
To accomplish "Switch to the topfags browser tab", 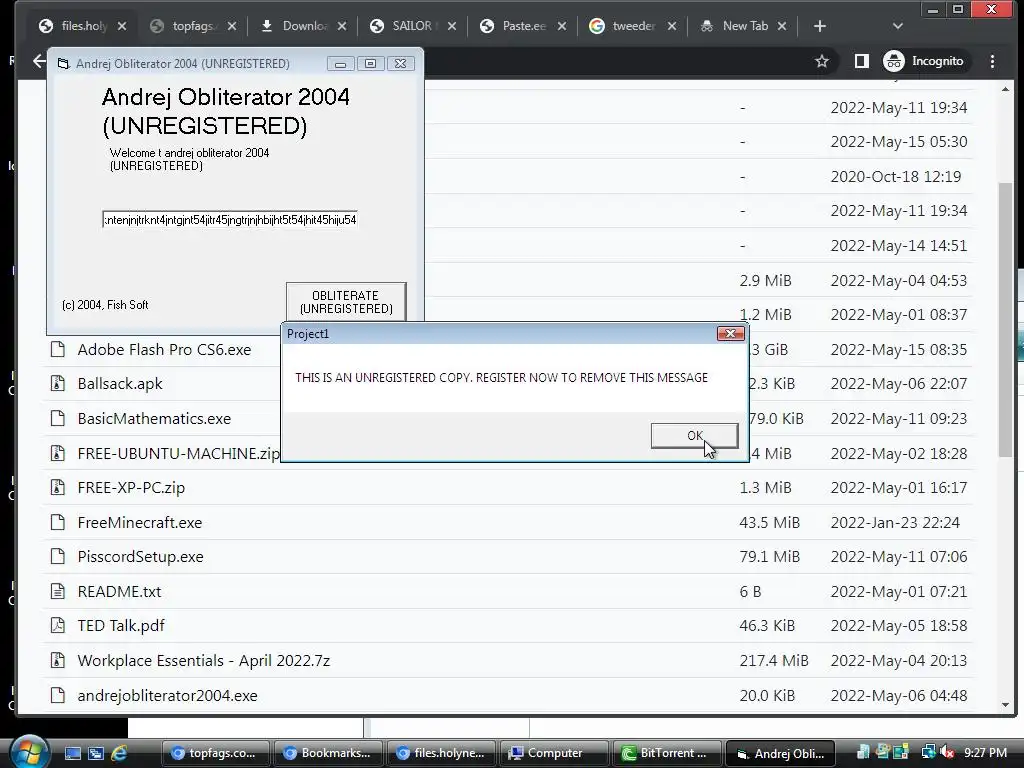I will point(192,26).
